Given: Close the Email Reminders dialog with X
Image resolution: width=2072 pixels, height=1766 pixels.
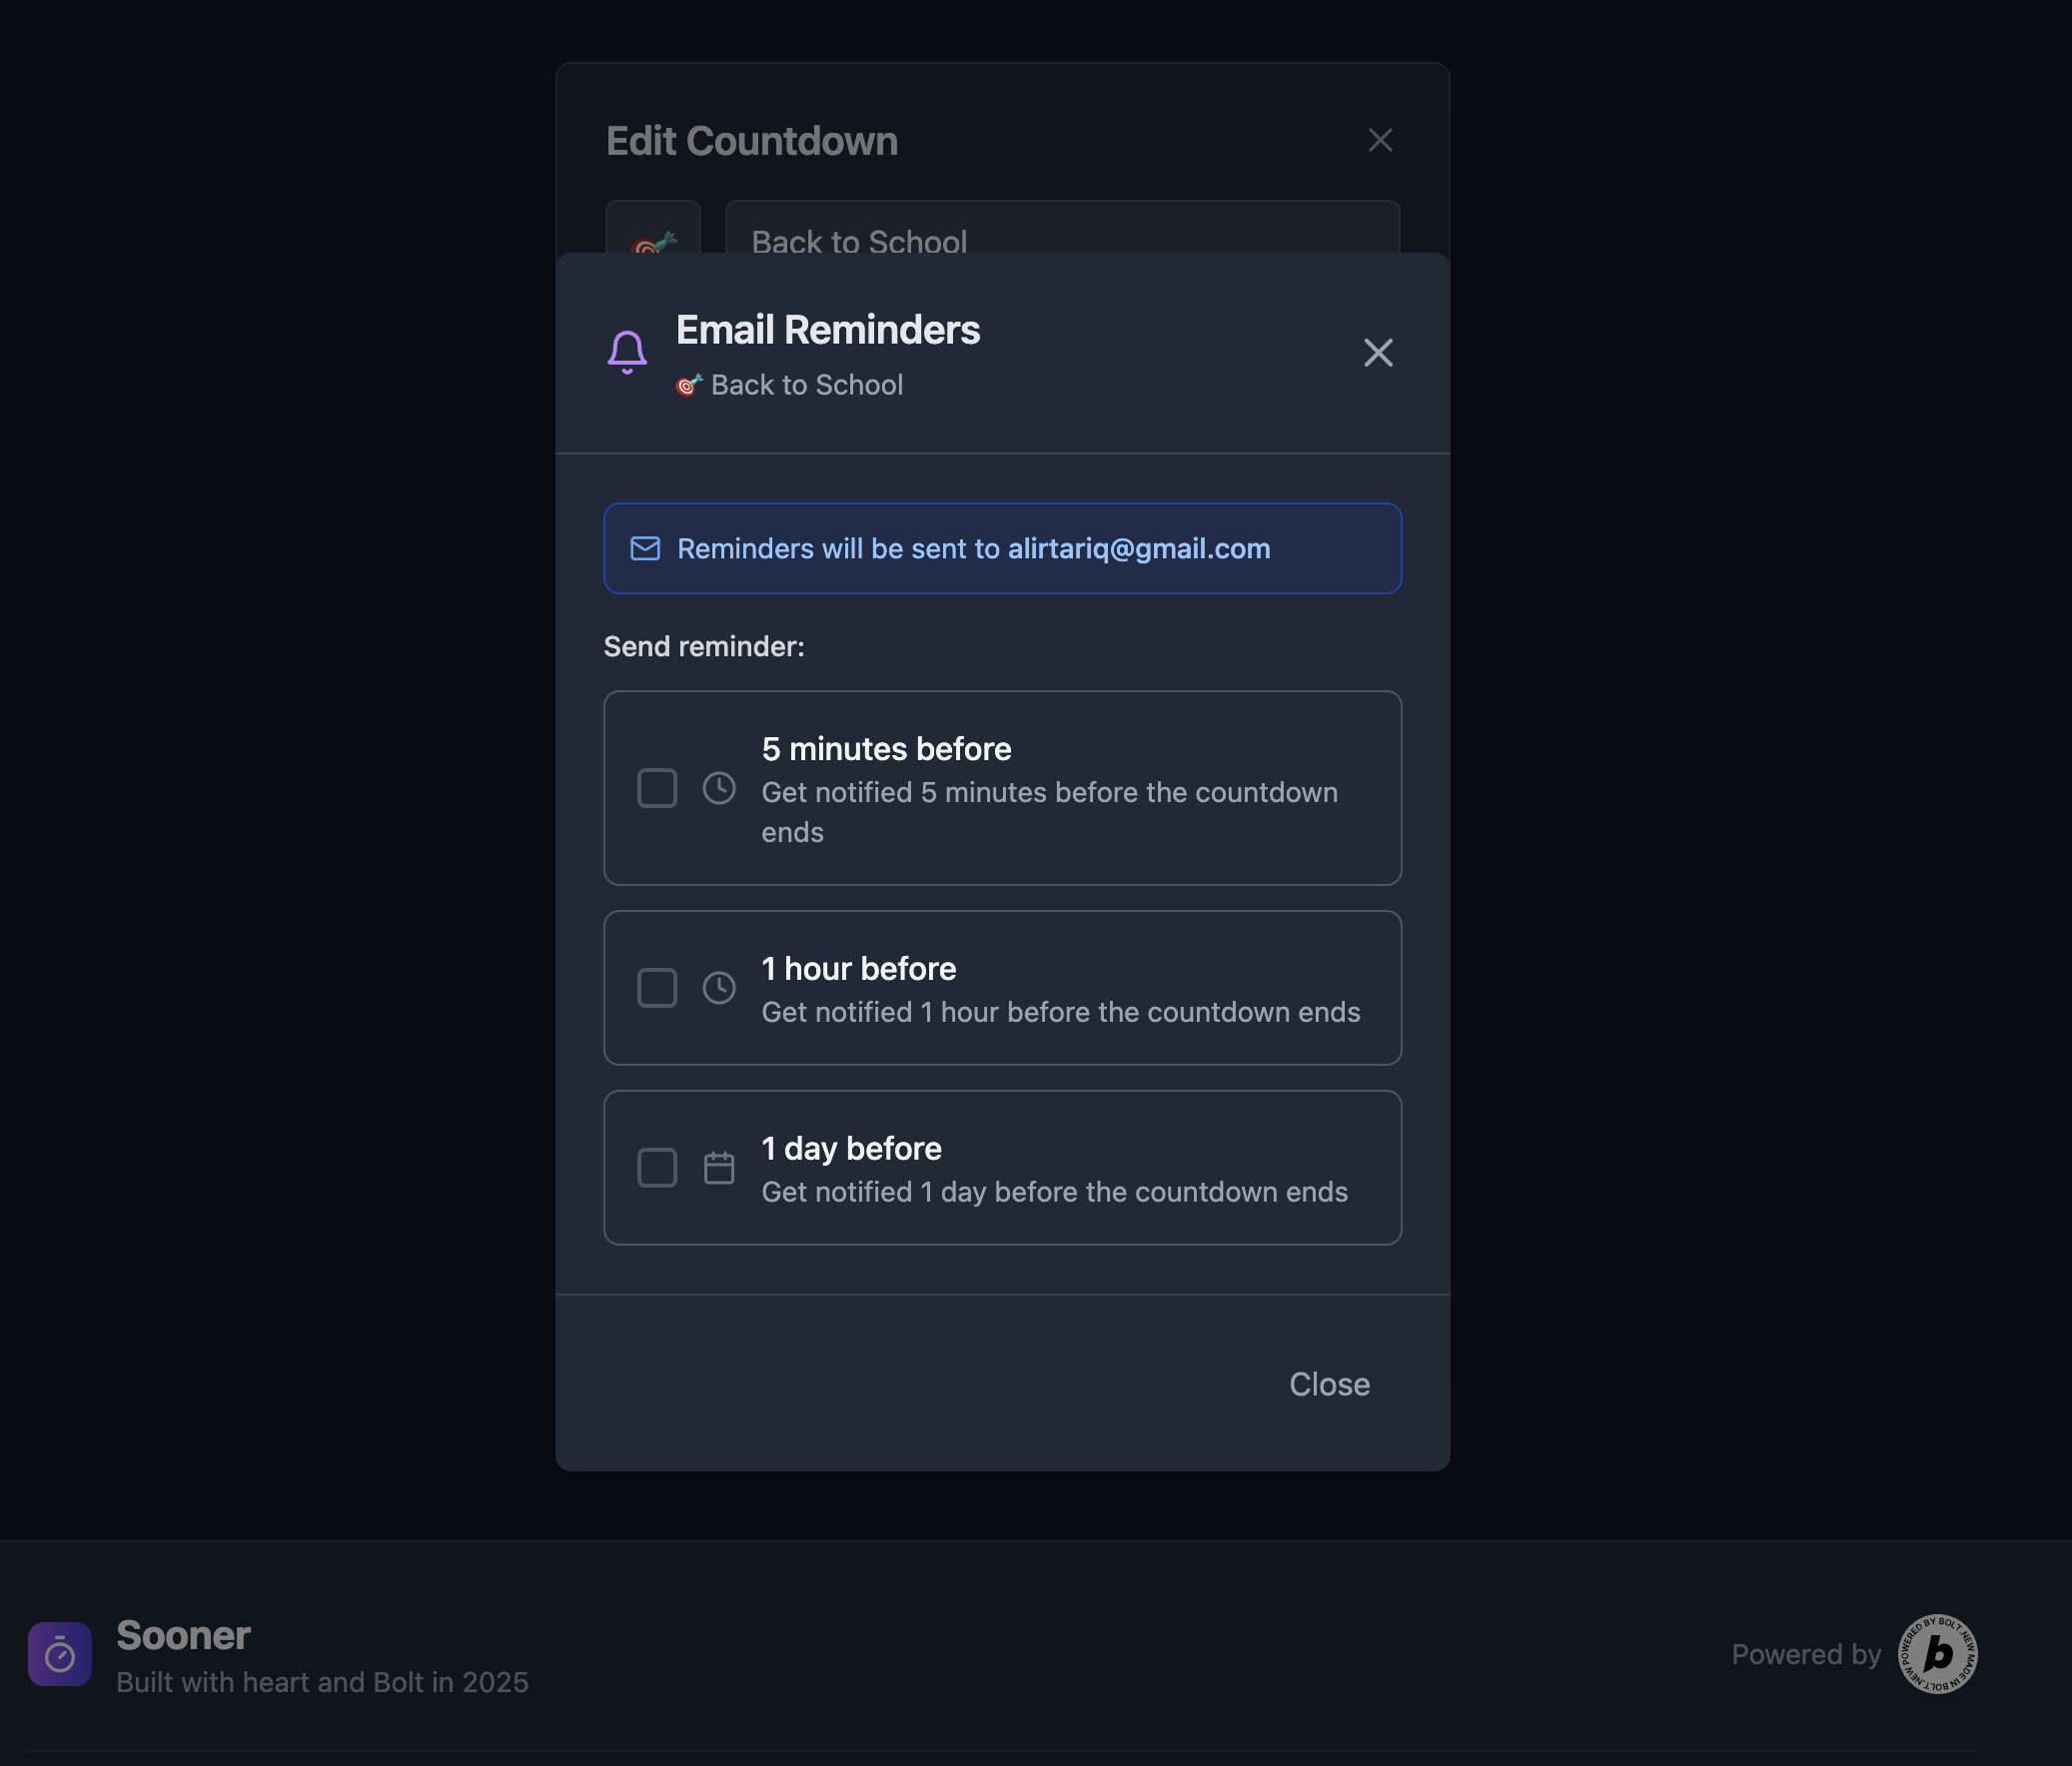Looking at the screenshot, I should point(1378,352).
